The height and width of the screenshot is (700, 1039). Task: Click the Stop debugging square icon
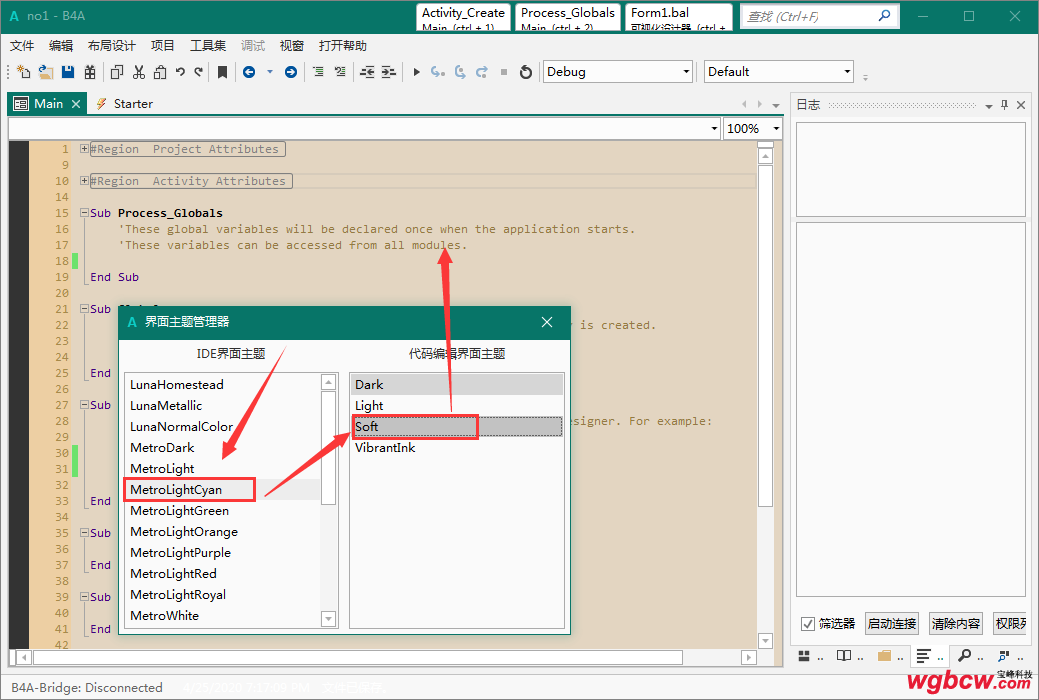504,72
